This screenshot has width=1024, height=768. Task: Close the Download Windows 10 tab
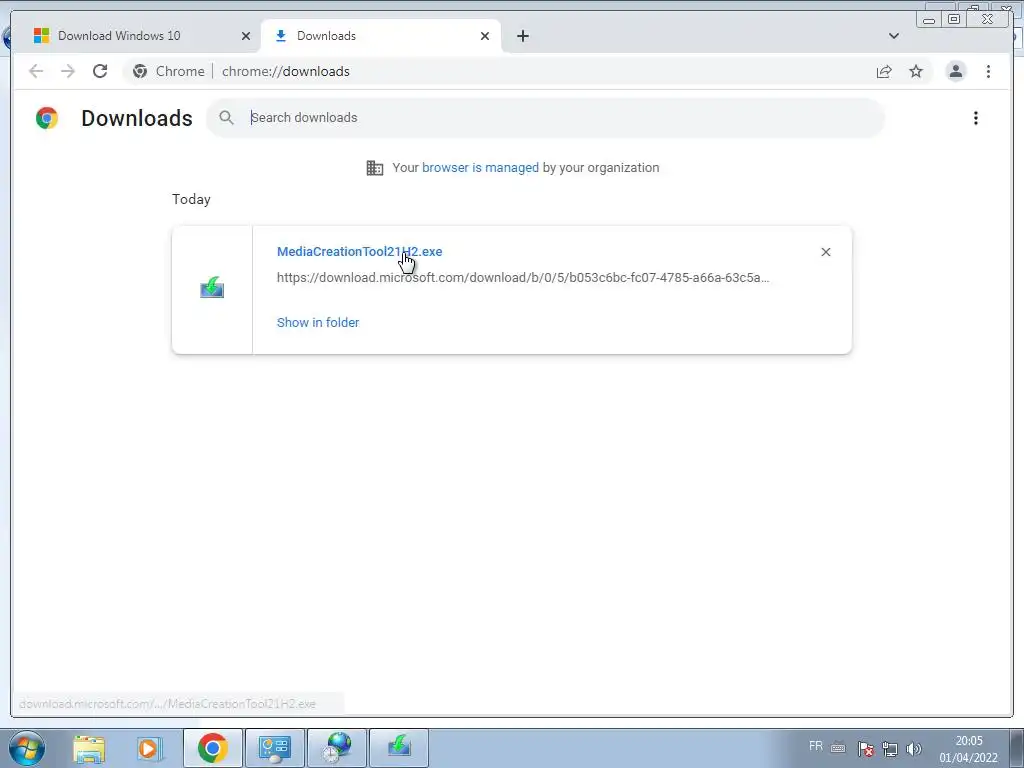tap(246, 36)
